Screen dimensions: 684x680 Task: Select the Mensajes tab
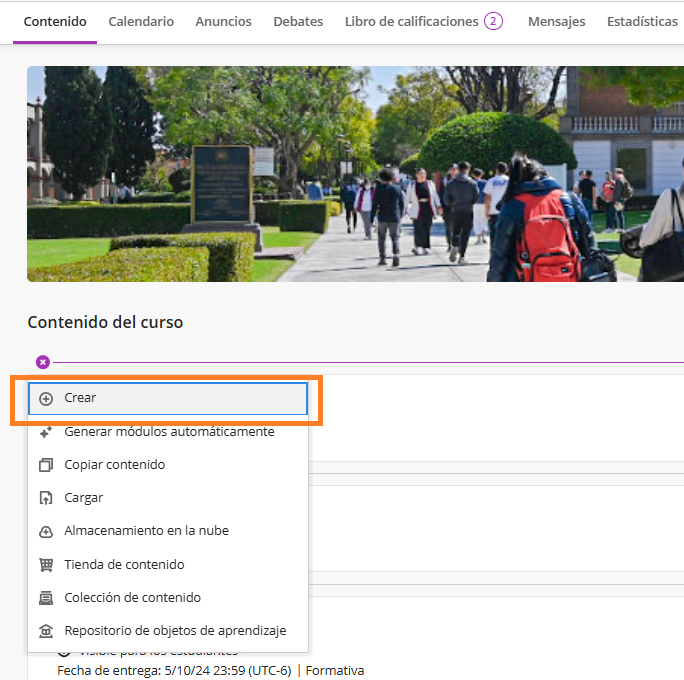[556, 22]
